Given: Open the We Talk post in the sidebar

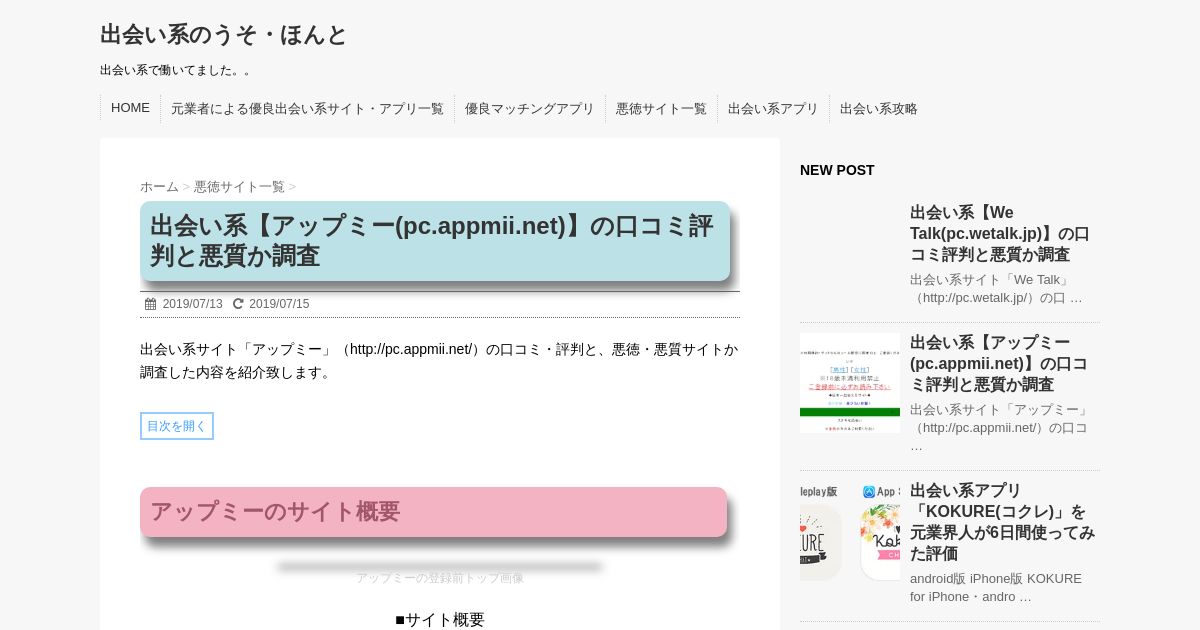Looking at the screenshot, I should click(1000, 233).
